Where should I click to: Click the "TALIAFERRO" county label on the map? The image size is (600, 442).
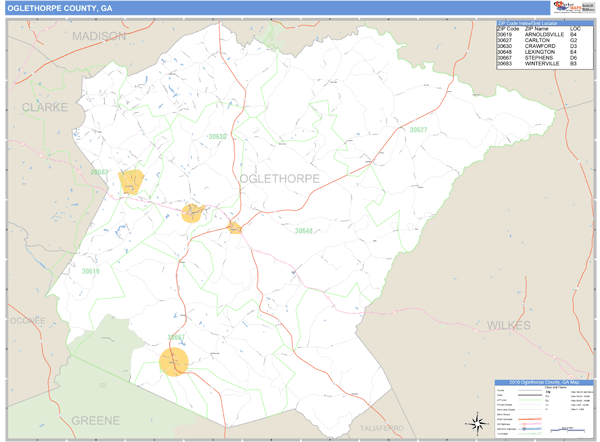[x=382, y=428]
